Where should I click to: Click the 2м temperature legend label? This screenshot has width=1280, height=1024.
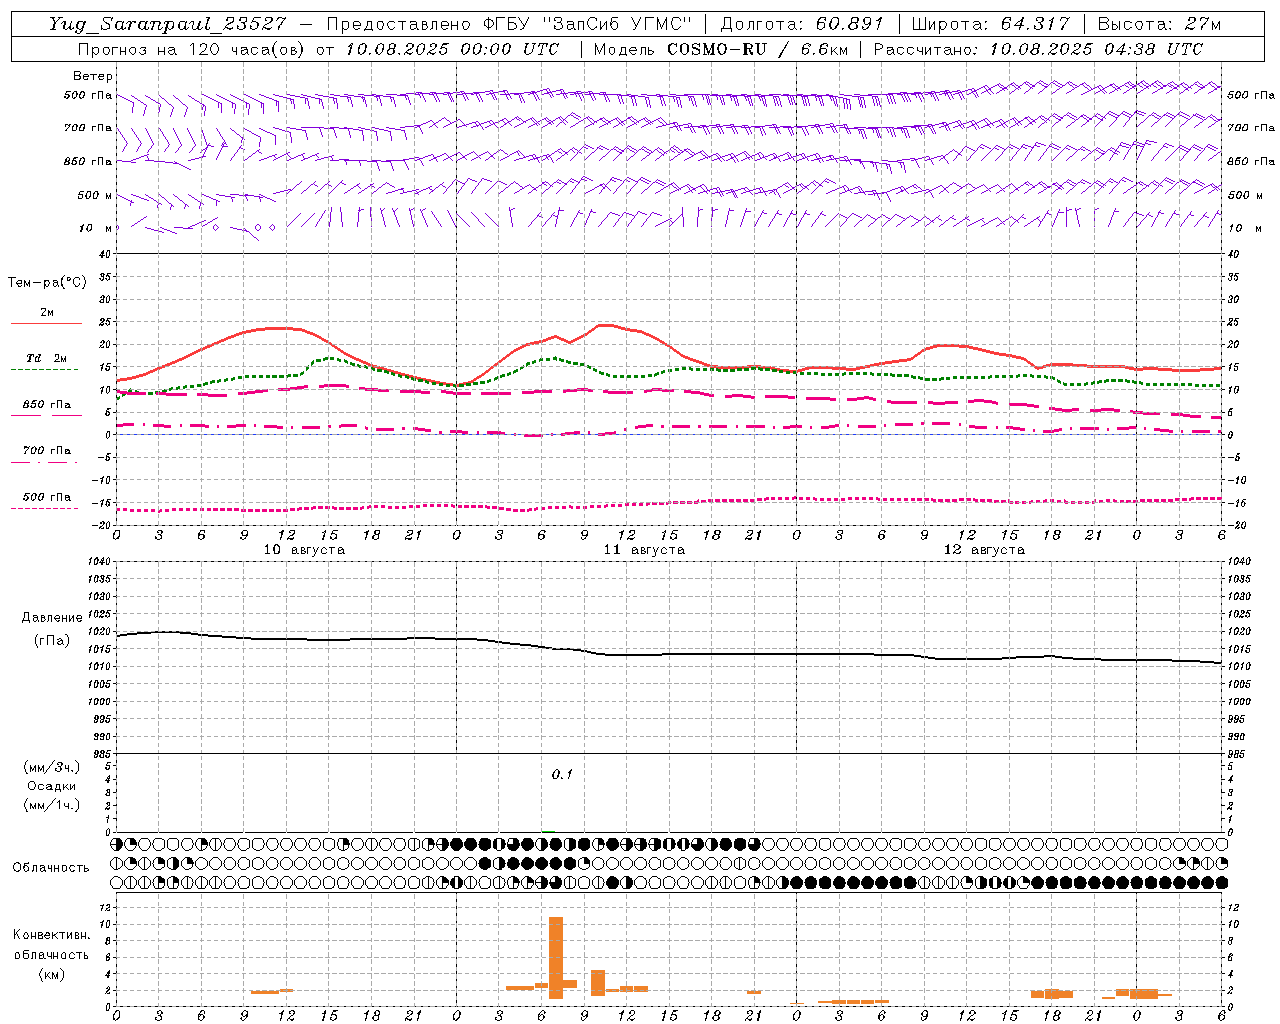tap(47, 312)
